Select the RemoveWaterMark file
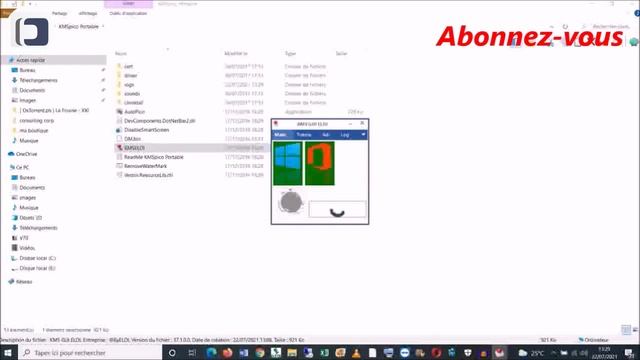This screenshot has height=360, width=640. [x=145, y=166]
